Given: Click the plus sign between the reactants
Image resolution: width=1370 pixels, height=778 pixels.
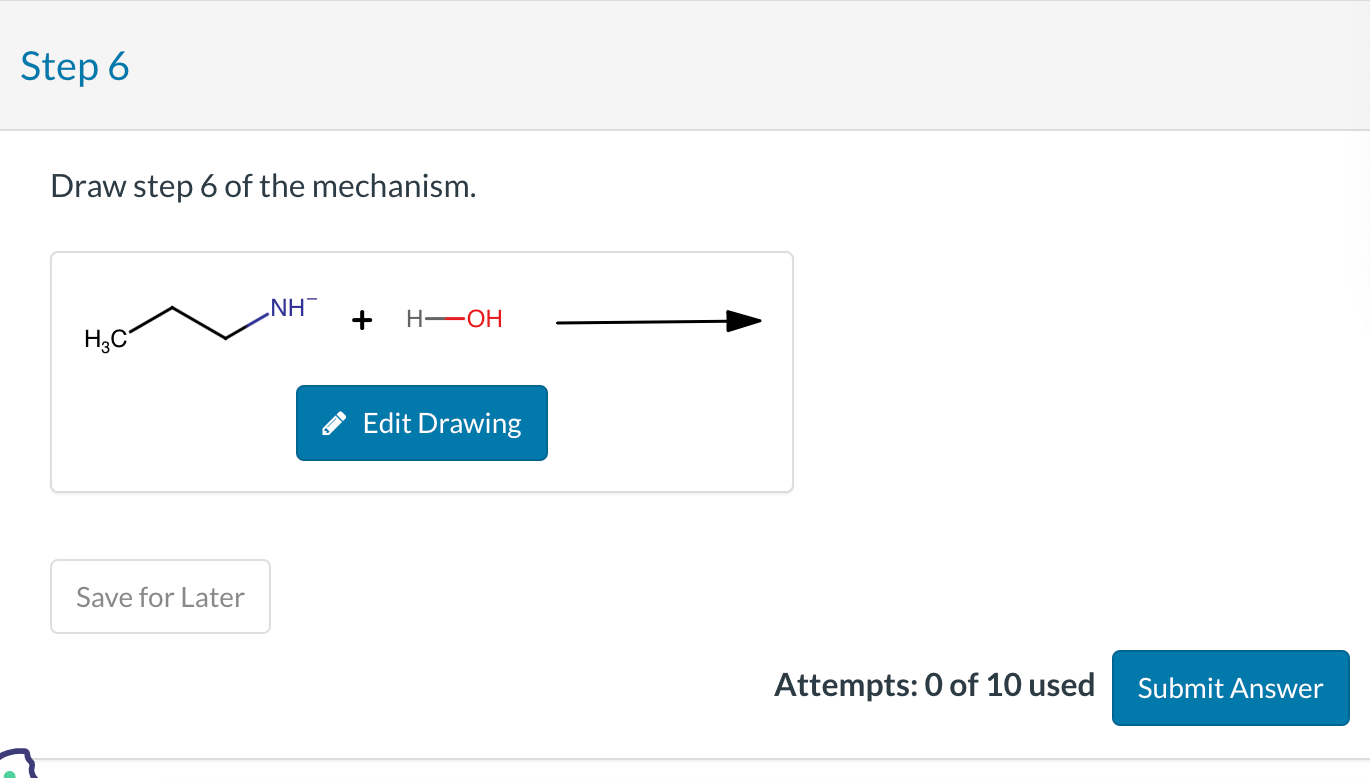Looking at the screenshot, I should click(x=361, y=320).
